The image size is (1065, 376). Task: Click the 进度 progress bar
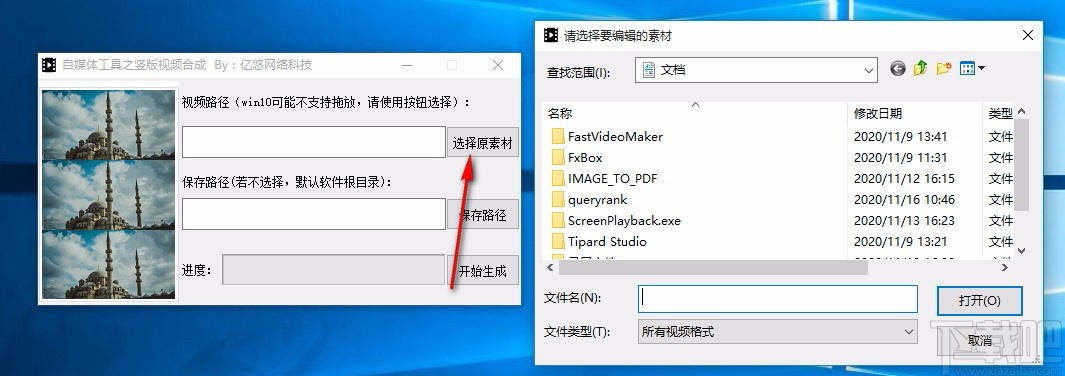click(x=333, y=269)
